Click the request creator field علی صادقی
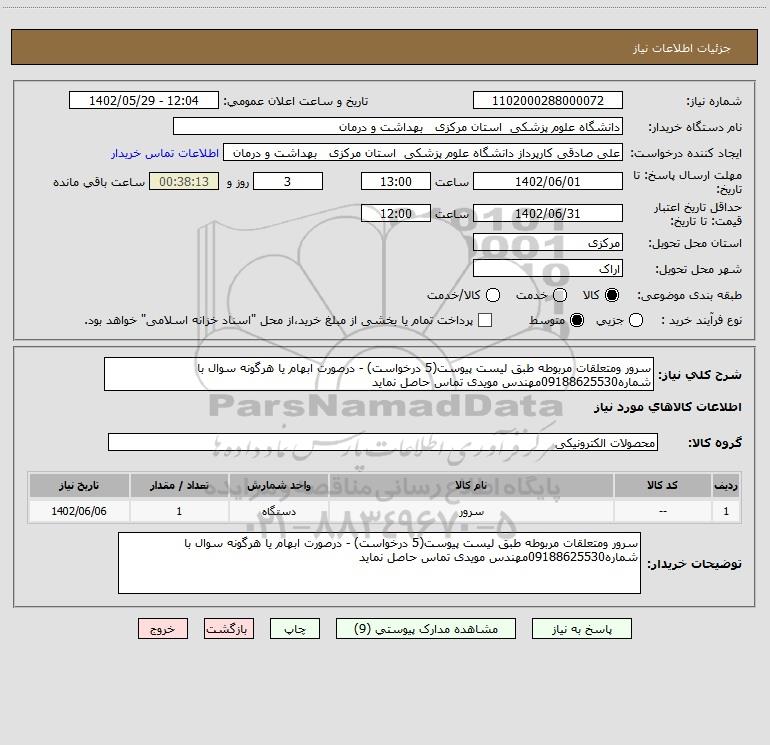Viewport: 770px width, 745px height. pos(423,152)
